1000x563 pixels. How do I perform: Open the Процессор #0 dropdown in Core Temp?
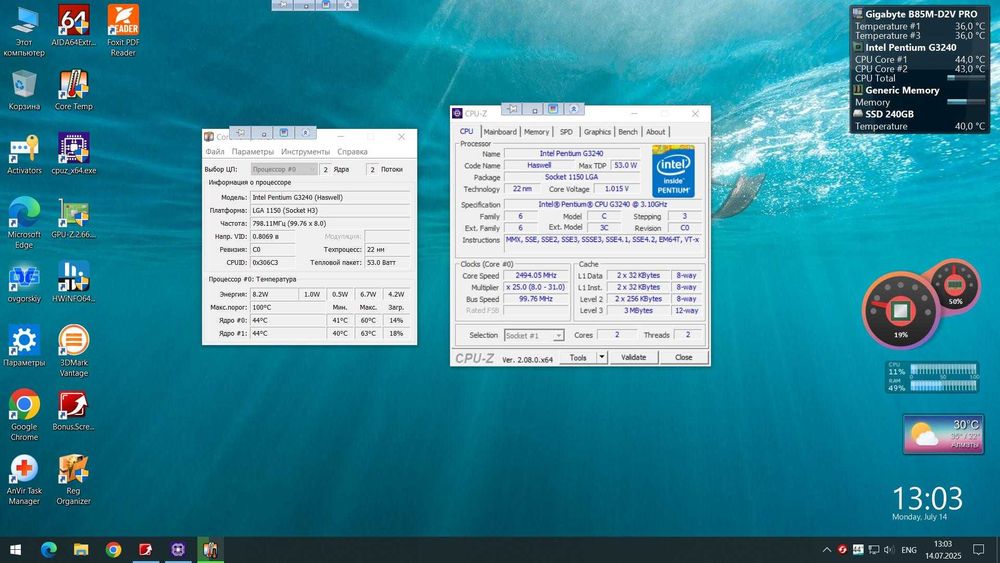(283, 169)
